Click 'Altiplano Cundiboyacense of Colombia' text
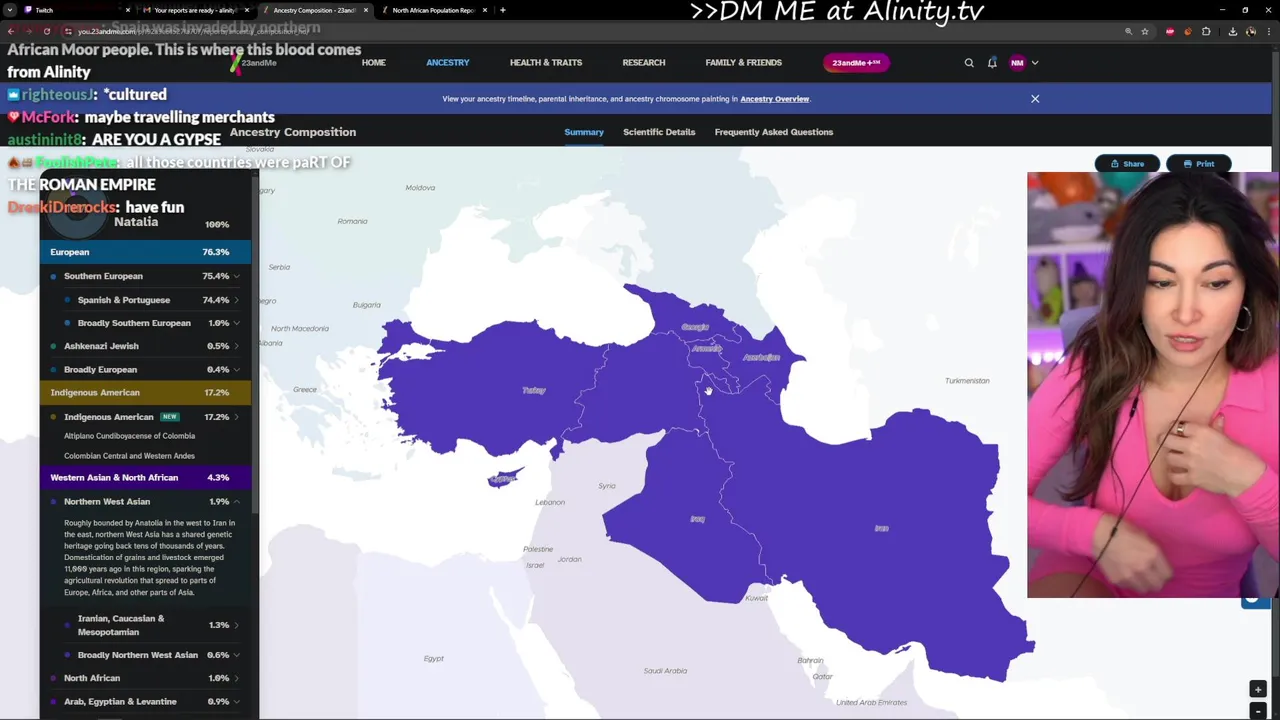 [130, 436]
